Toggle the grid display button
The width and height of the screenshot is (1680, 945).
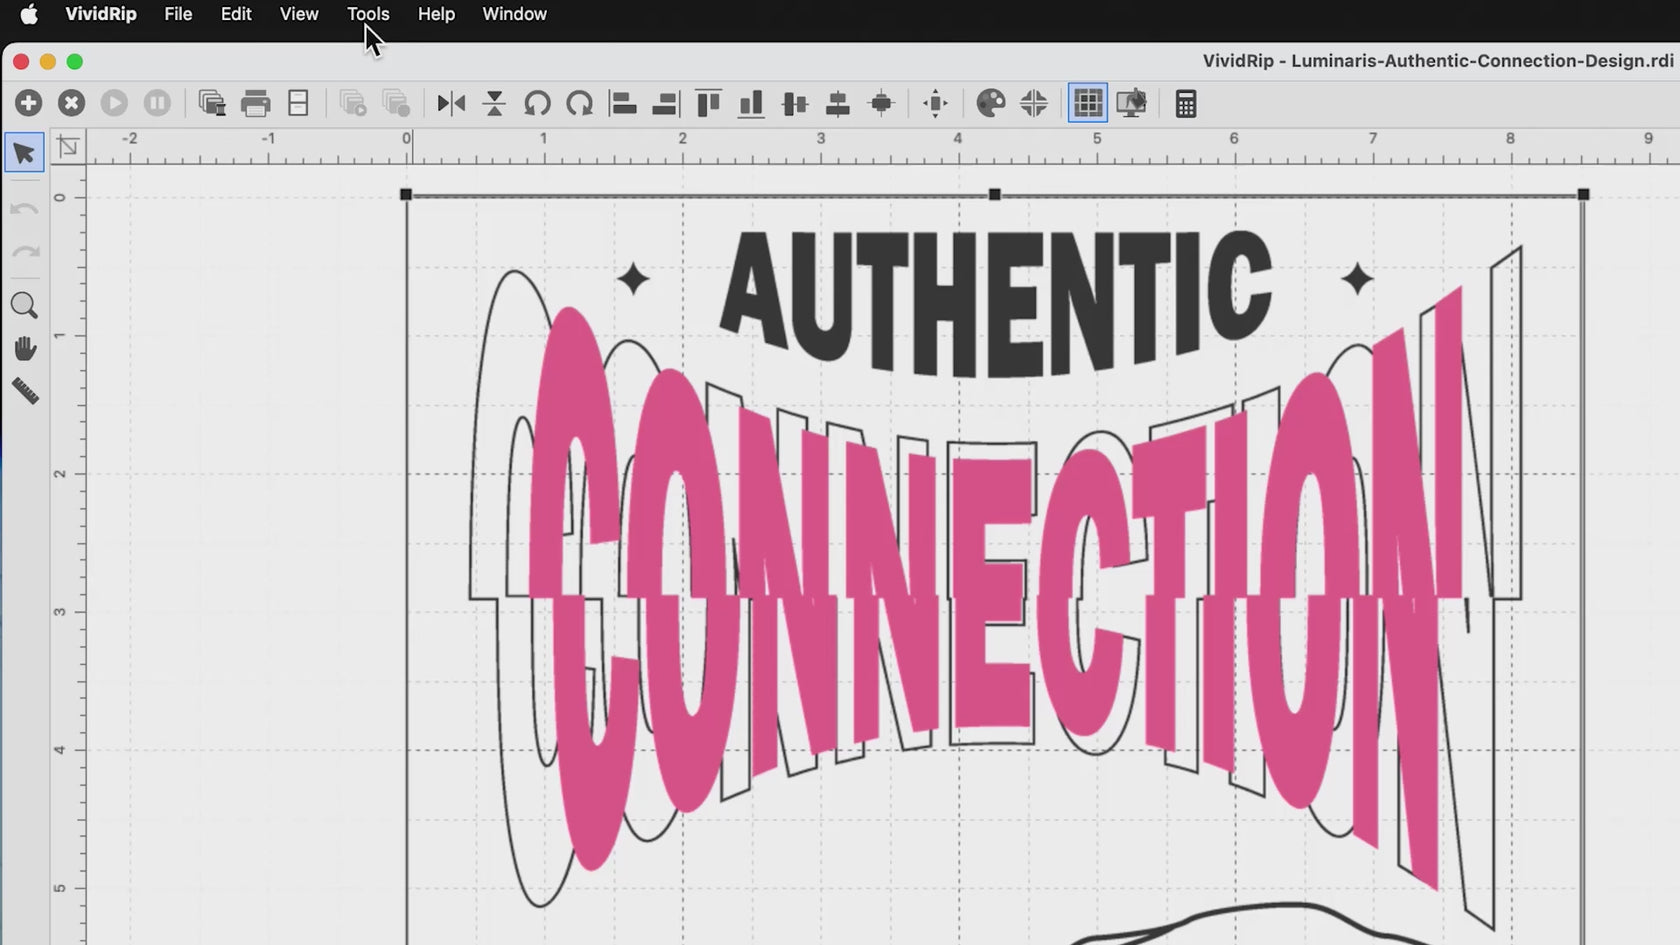pyautogui.click(x=1087, y=103)
